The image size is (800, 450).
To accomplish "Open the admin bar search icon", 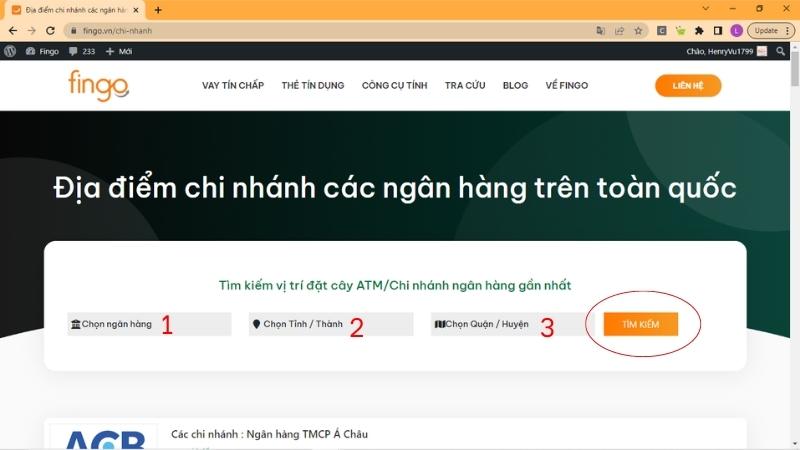I will pos(780,51).
